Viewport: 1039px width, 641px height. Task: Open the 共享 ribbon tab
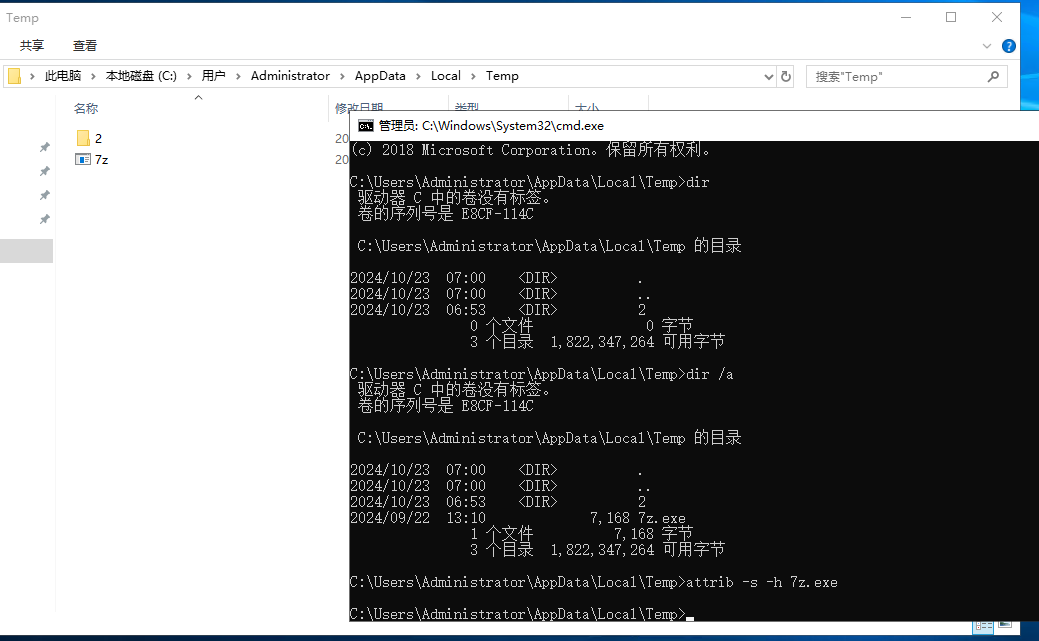pyautogui.click(x=32, y=45)
